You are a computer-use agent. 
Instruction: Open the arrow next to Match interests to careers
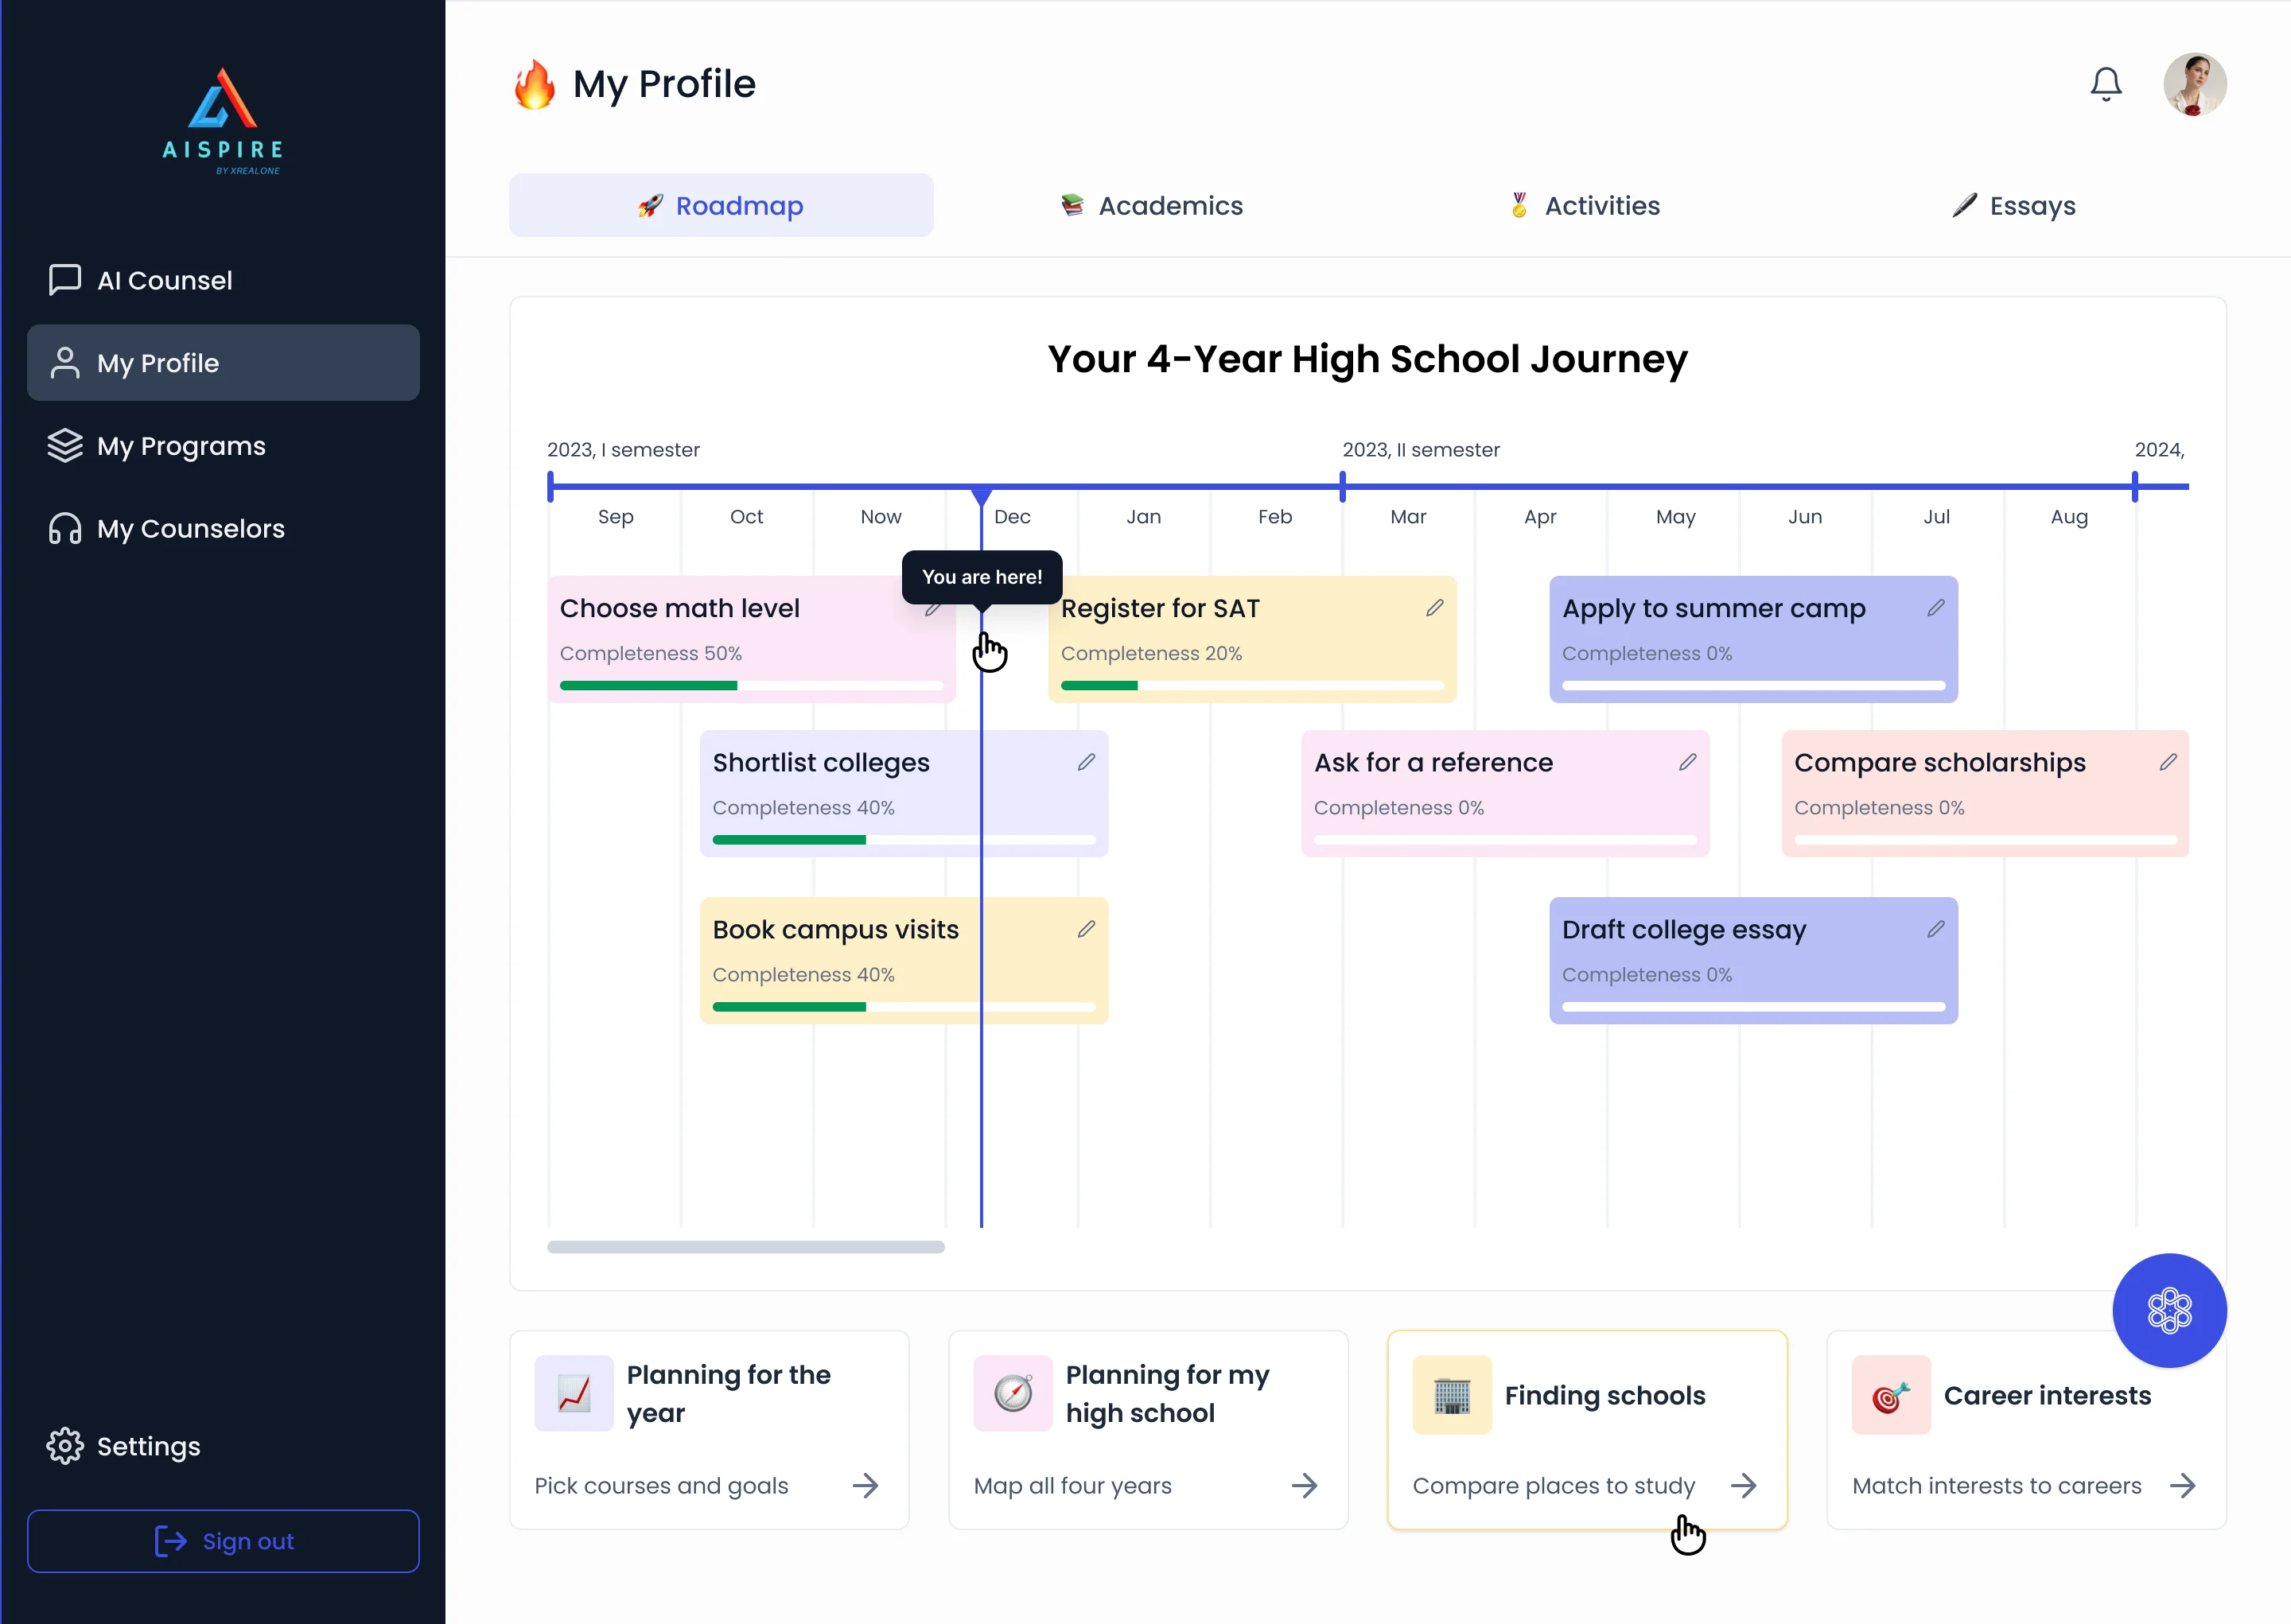point(2183,1486)
